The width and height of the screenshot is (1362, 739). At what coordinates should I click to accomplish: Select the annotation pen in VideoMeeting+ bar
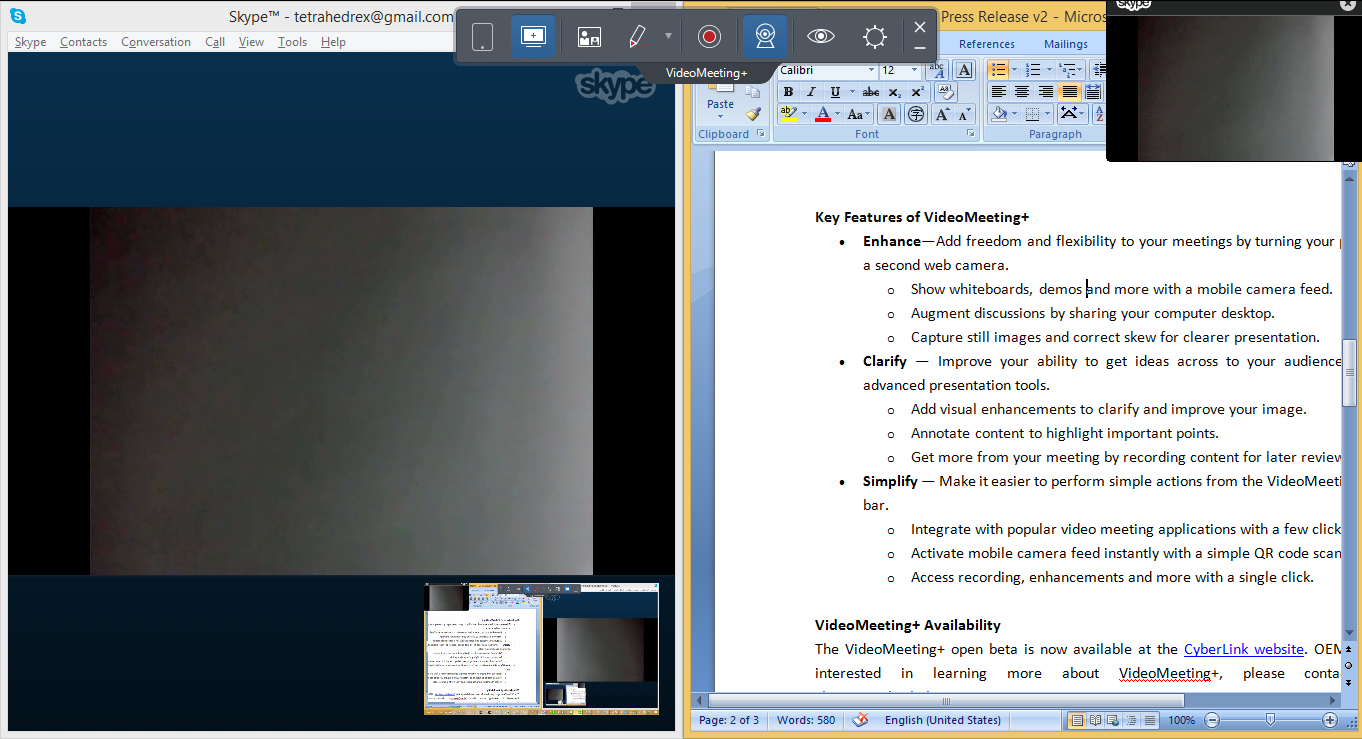637,37
